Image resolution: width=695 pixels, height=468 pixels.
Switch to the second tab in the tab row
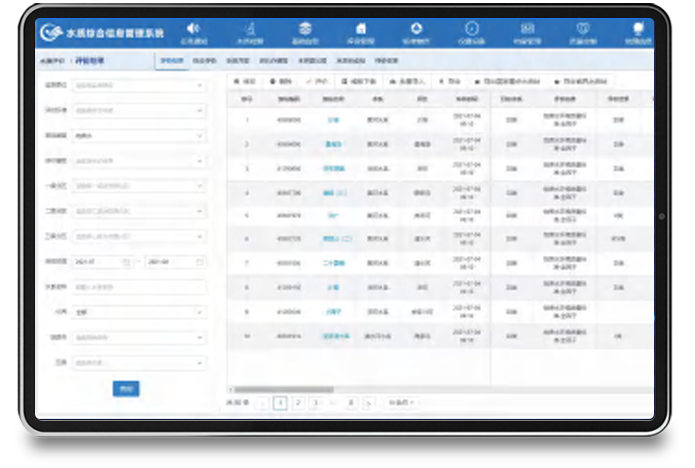[202, 61]
